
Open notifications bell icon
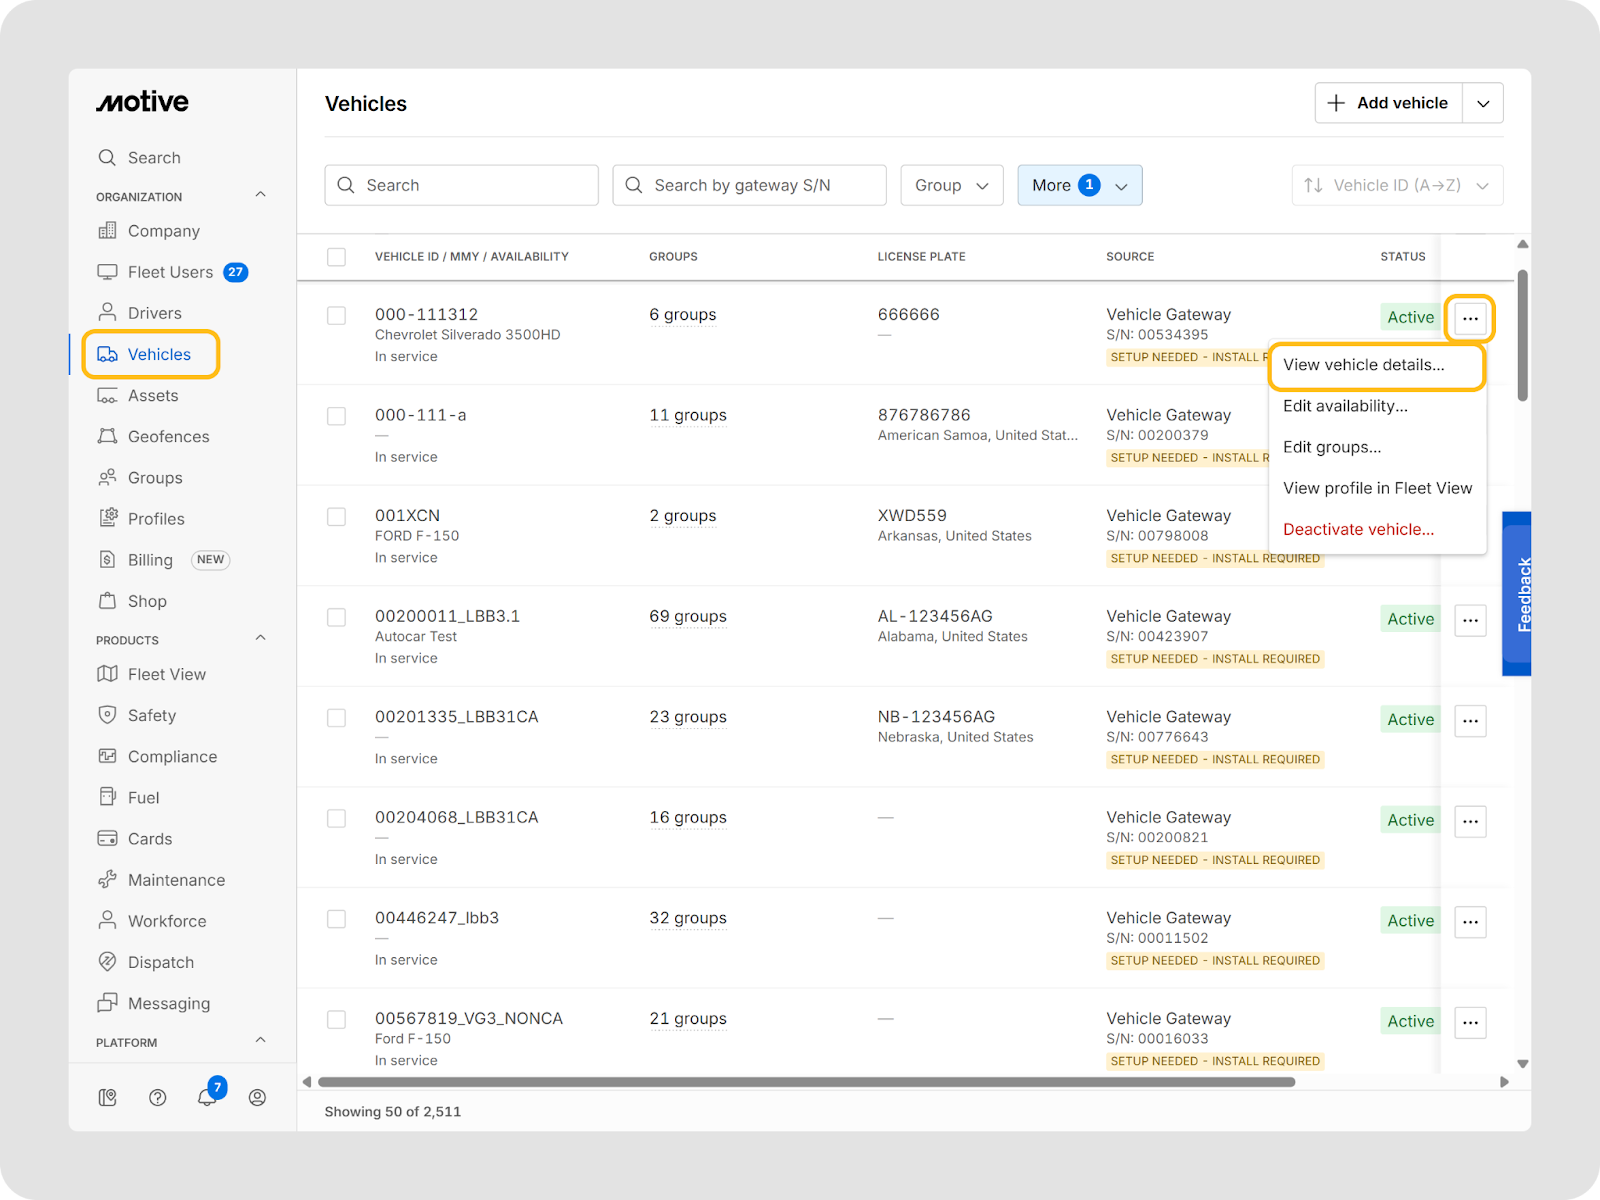[x=207, y=1097]
